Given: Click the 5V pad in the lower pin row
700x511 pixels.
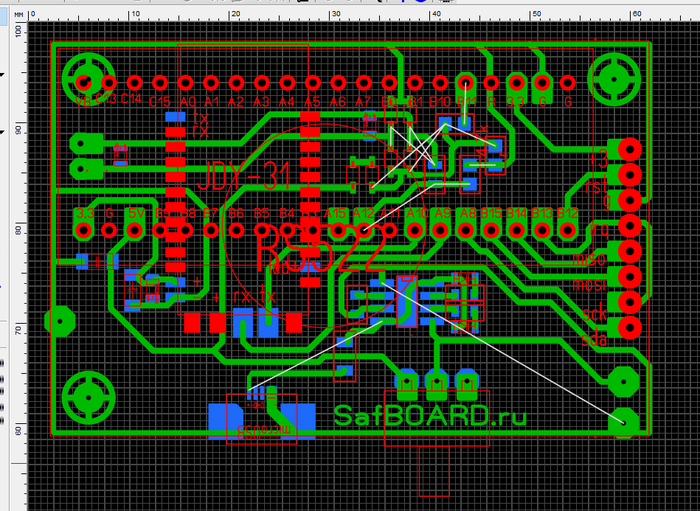Looking at the screenshot, I should 135,230.
